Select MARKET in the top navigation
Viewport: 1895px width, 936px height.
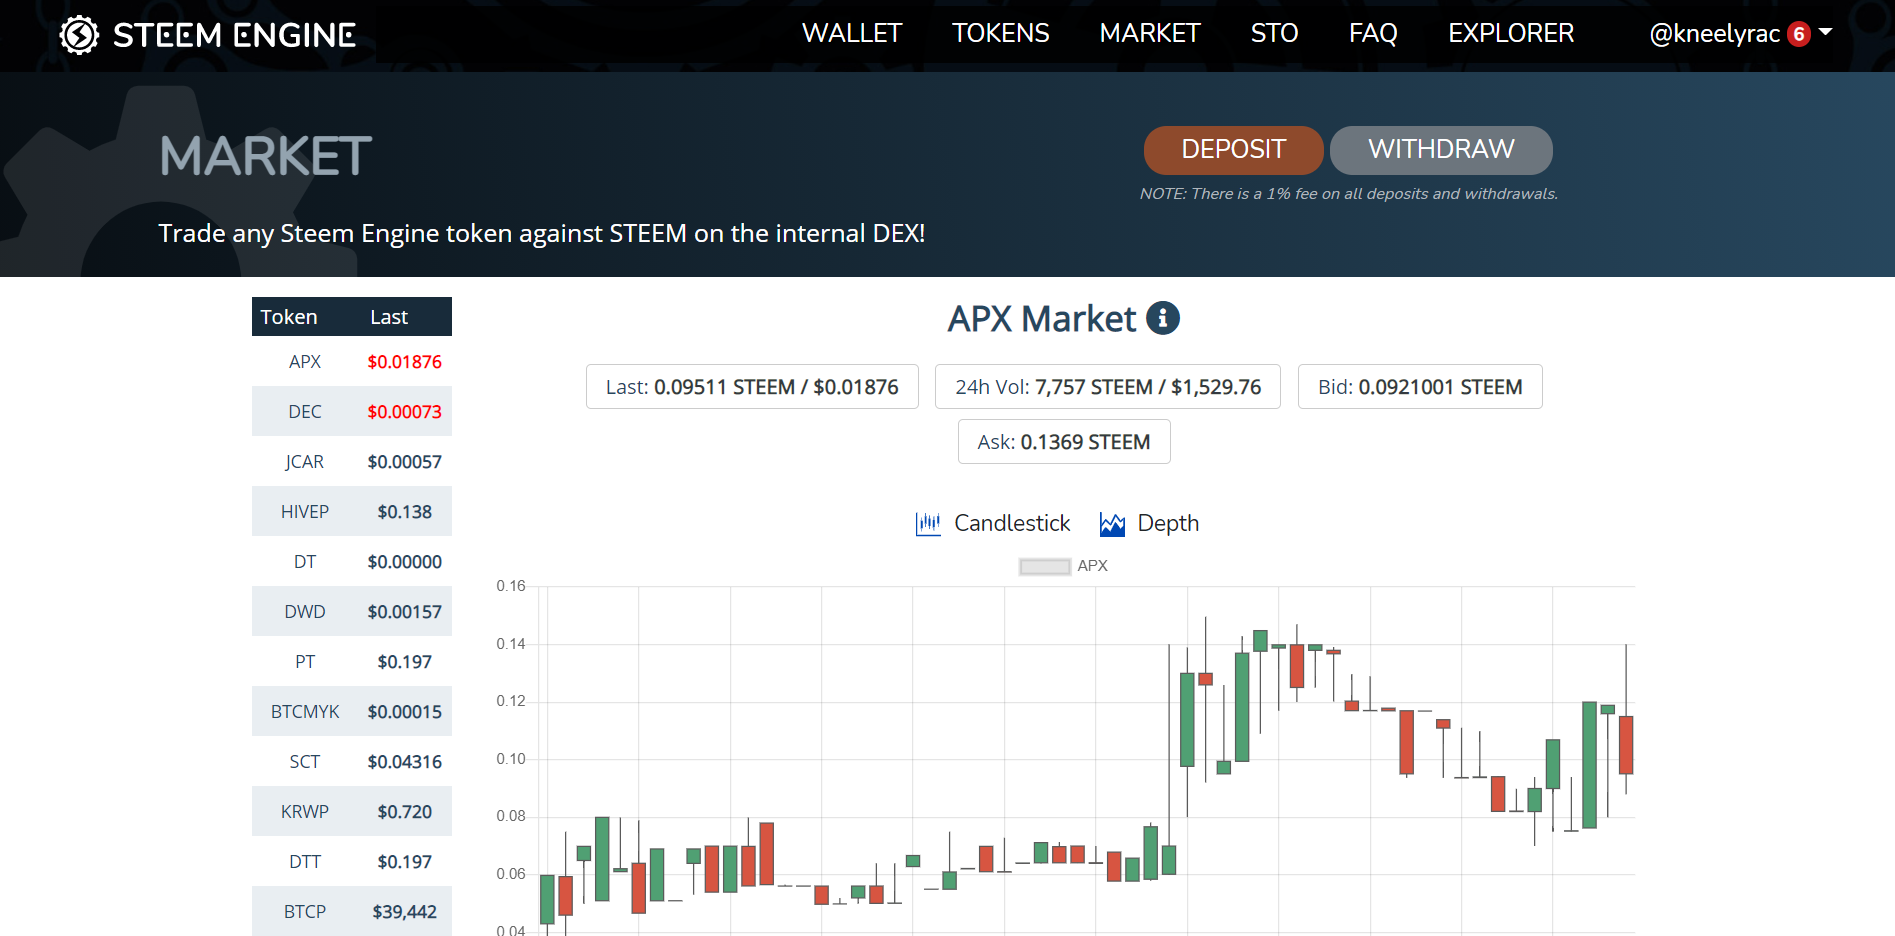1150,33
